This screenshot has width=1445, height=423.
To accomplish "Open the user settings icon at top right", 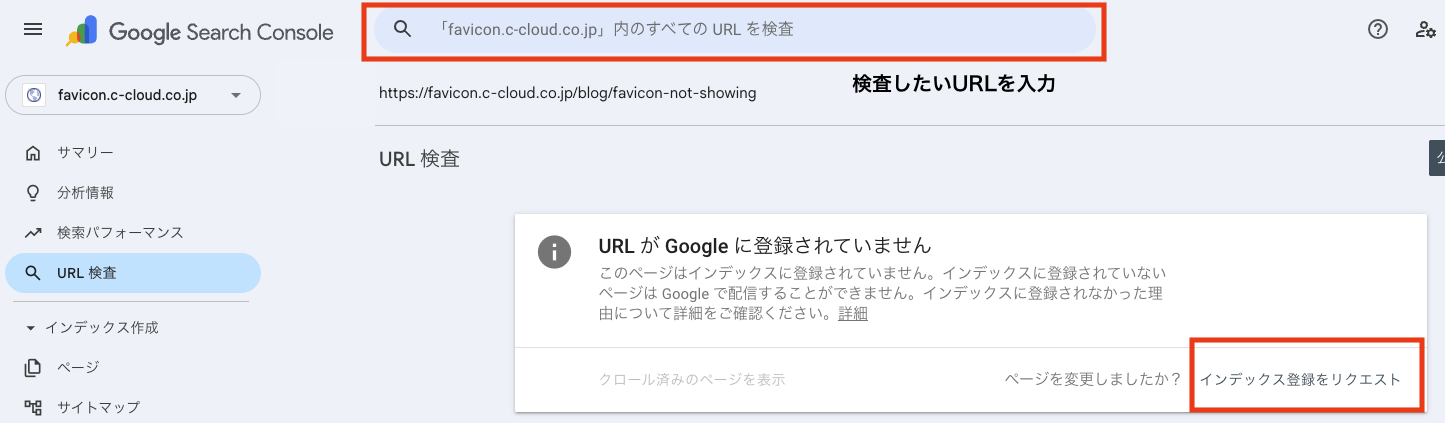I will click(1425, 30).
